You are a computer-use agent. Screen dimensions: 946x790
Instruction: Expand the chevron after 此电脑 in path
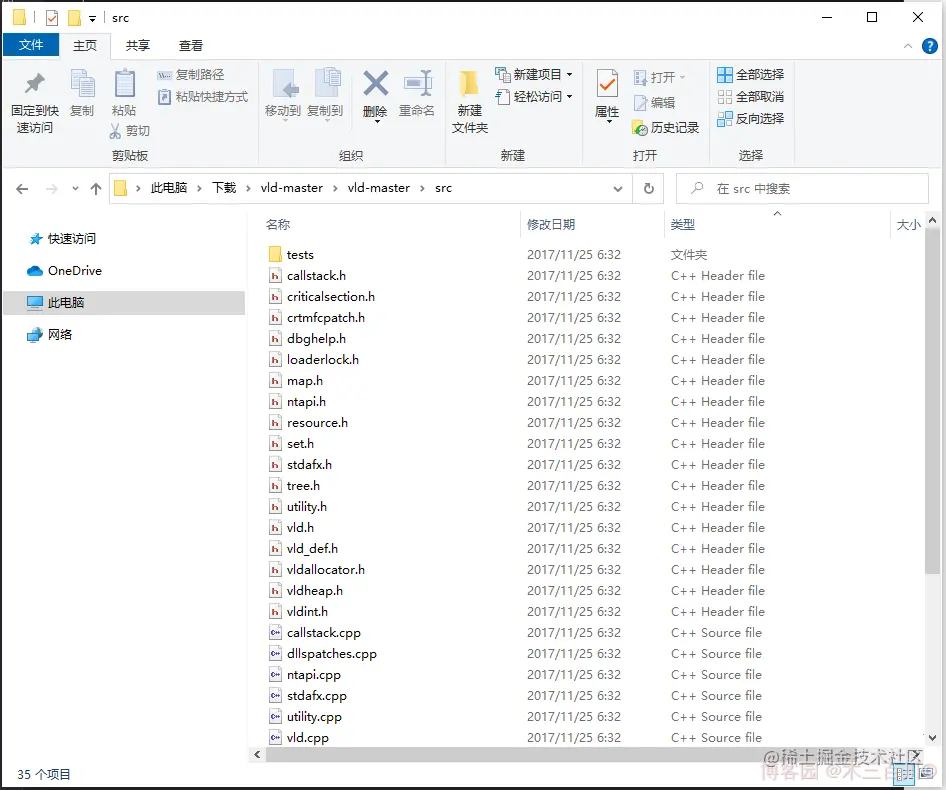[199, 189]
